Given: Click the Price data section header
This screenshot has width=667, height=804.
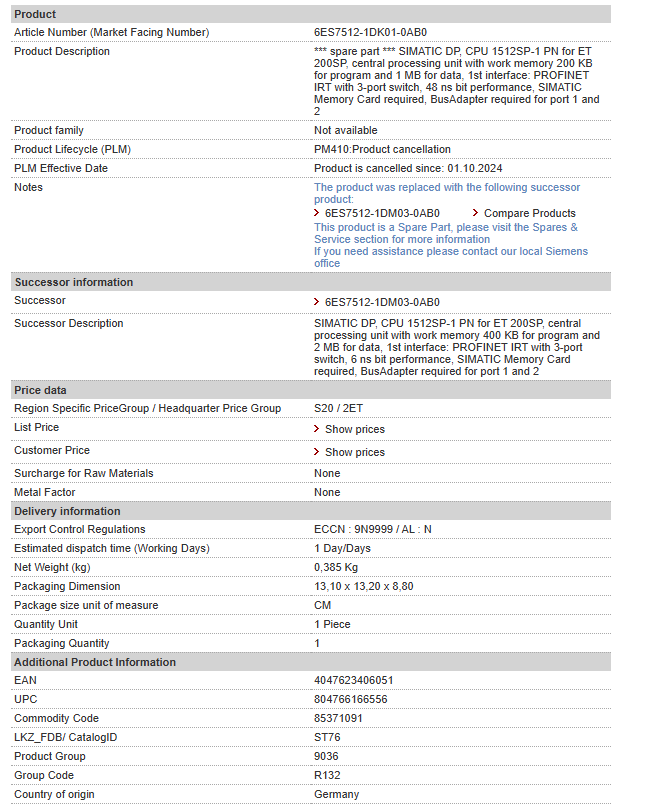Looking at the screenshot, I should point(40,390).
